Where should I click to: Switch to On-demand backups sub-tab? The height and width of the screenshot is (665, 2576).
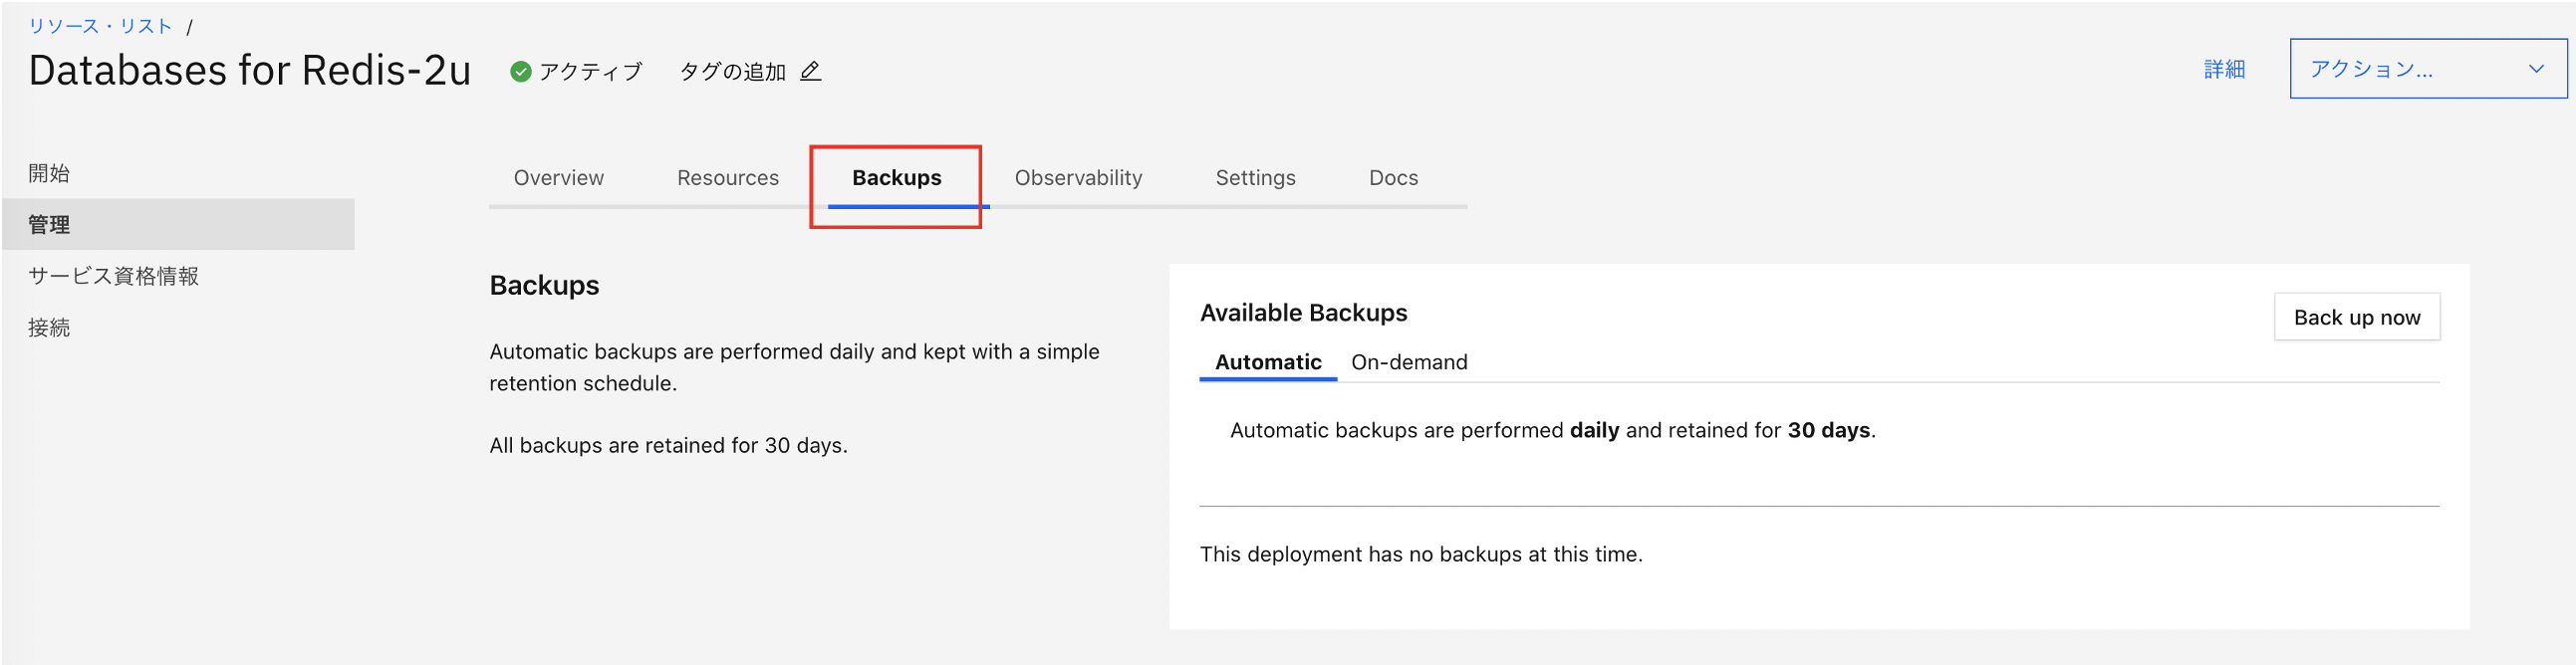coord(1408,362)
